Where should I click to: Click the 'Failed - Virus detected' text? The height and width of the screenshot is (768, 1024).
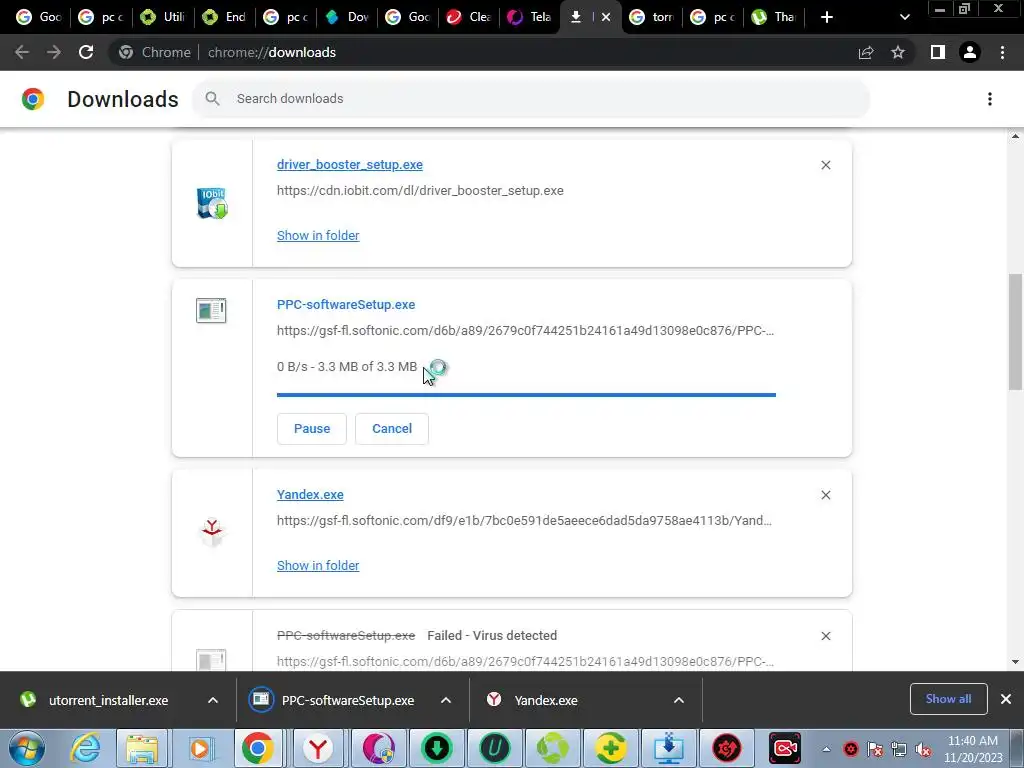[492, 635]
